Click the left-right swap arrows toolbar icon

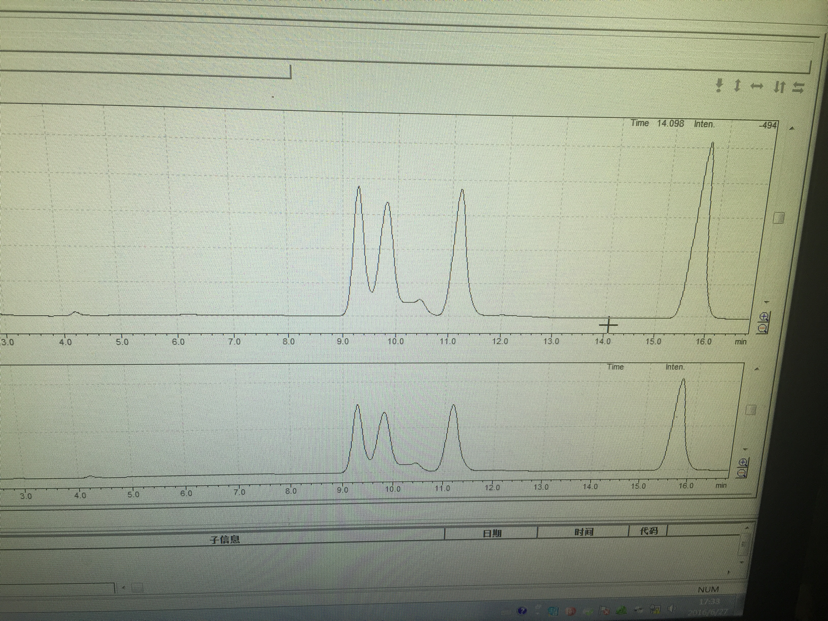(798, 88)
